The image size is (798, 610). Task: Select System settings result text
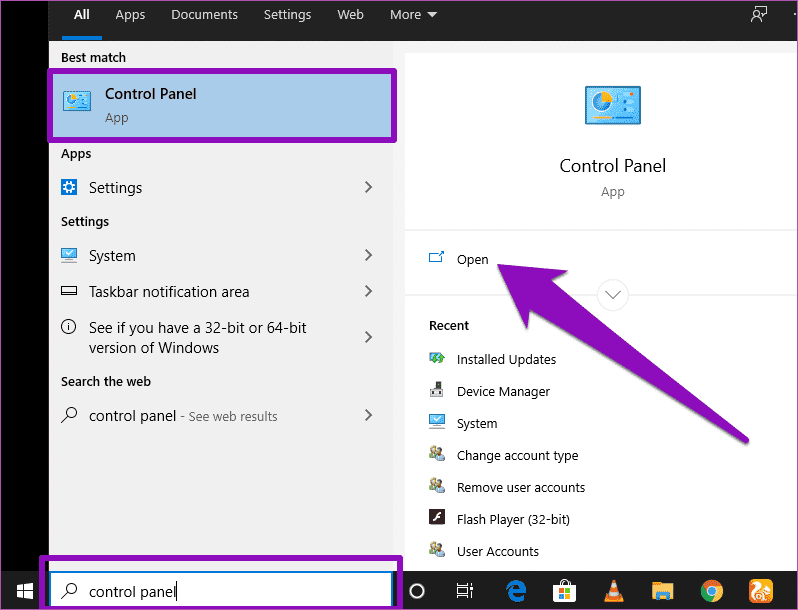click(112, 255)
